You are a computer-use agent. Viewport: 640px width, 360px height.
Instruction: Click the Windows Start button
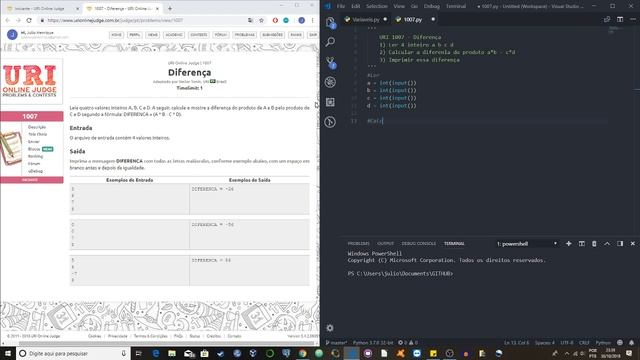(x=7, y=353)
